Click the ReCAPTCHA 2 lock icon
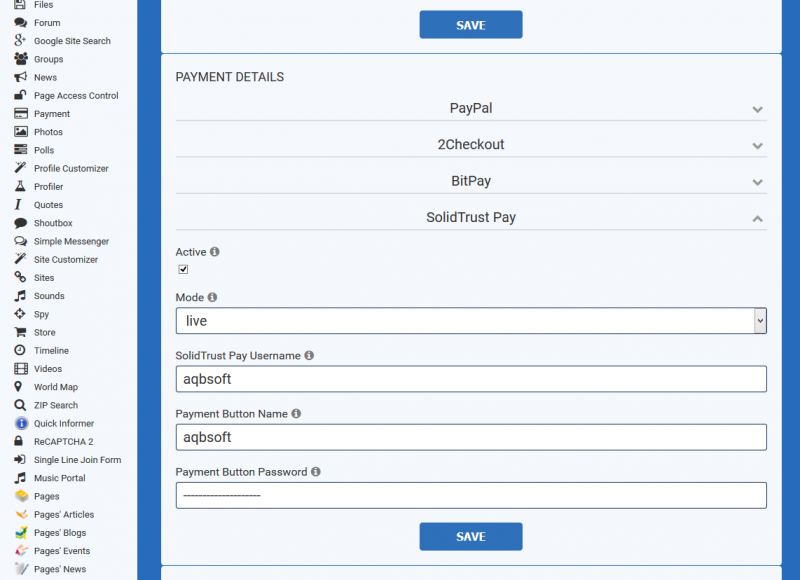Viewport: 800px width, 580px height. (18, 441)
